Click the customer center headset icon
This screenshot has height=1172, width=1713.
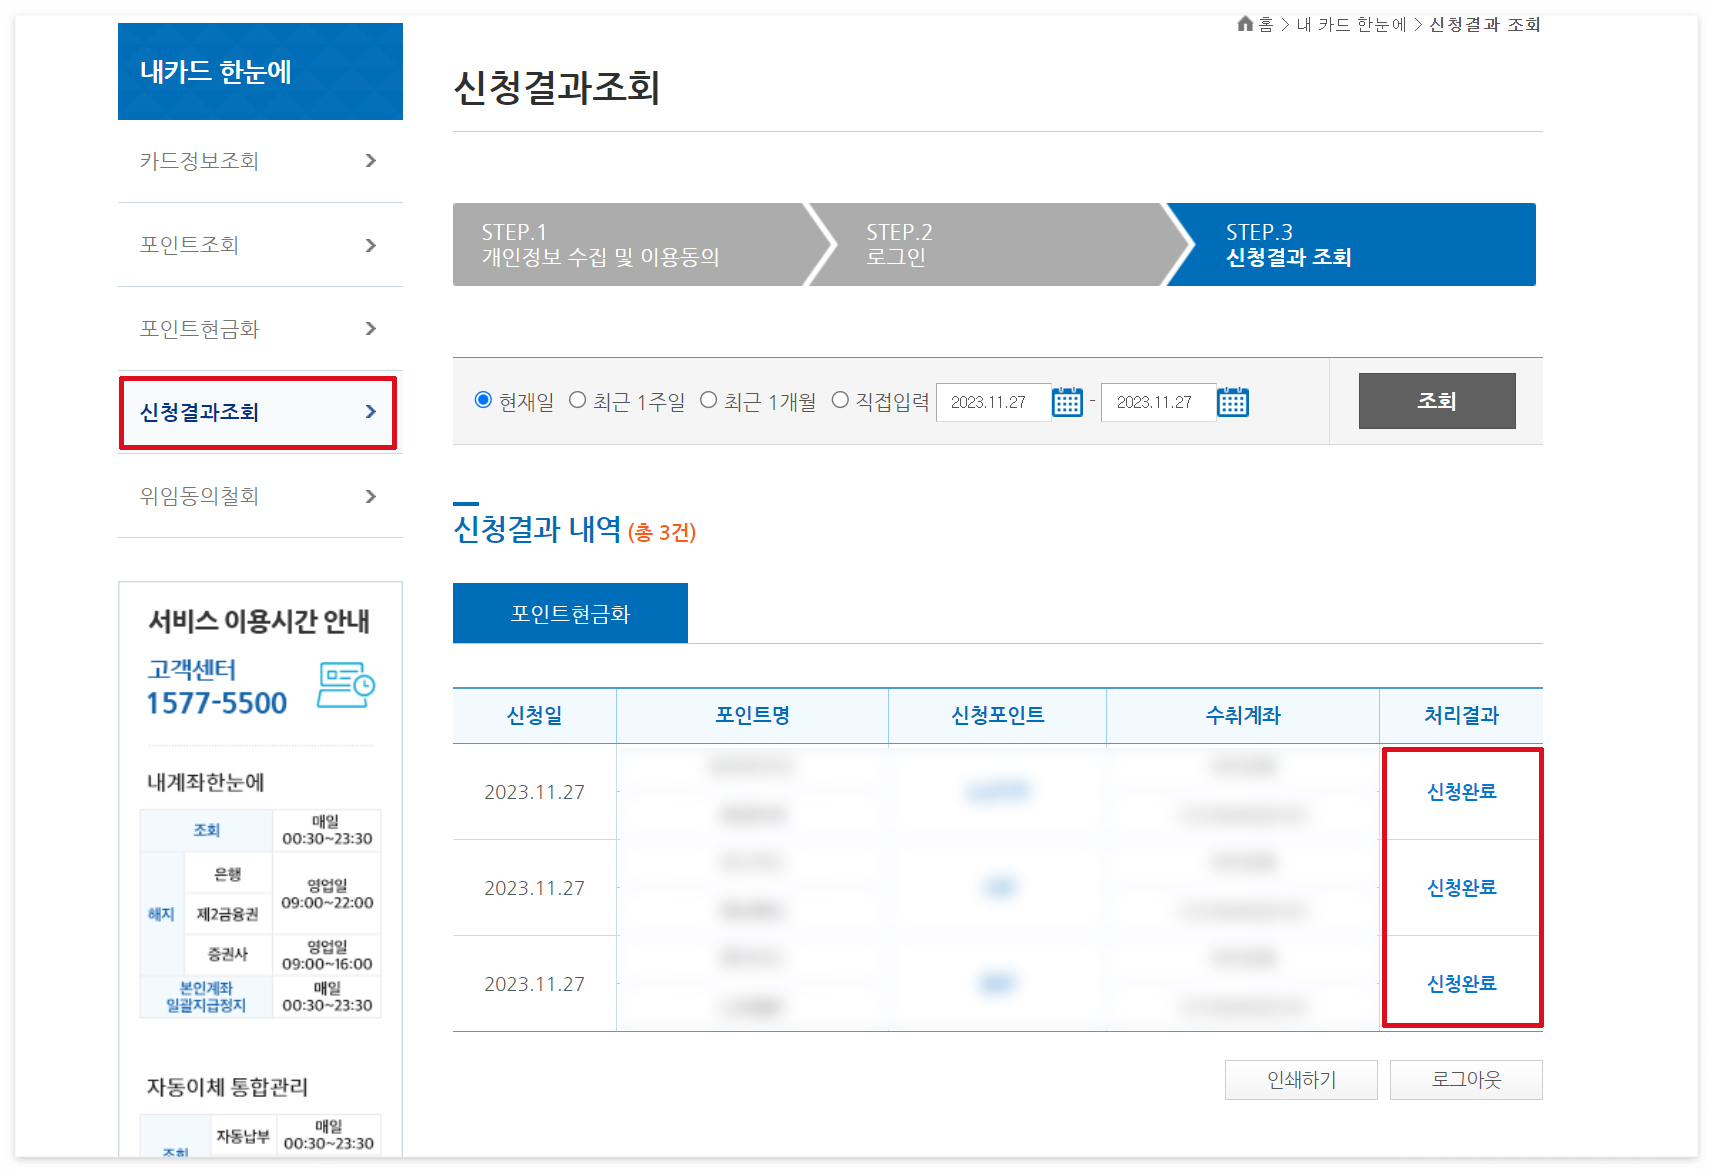[348, 684]
